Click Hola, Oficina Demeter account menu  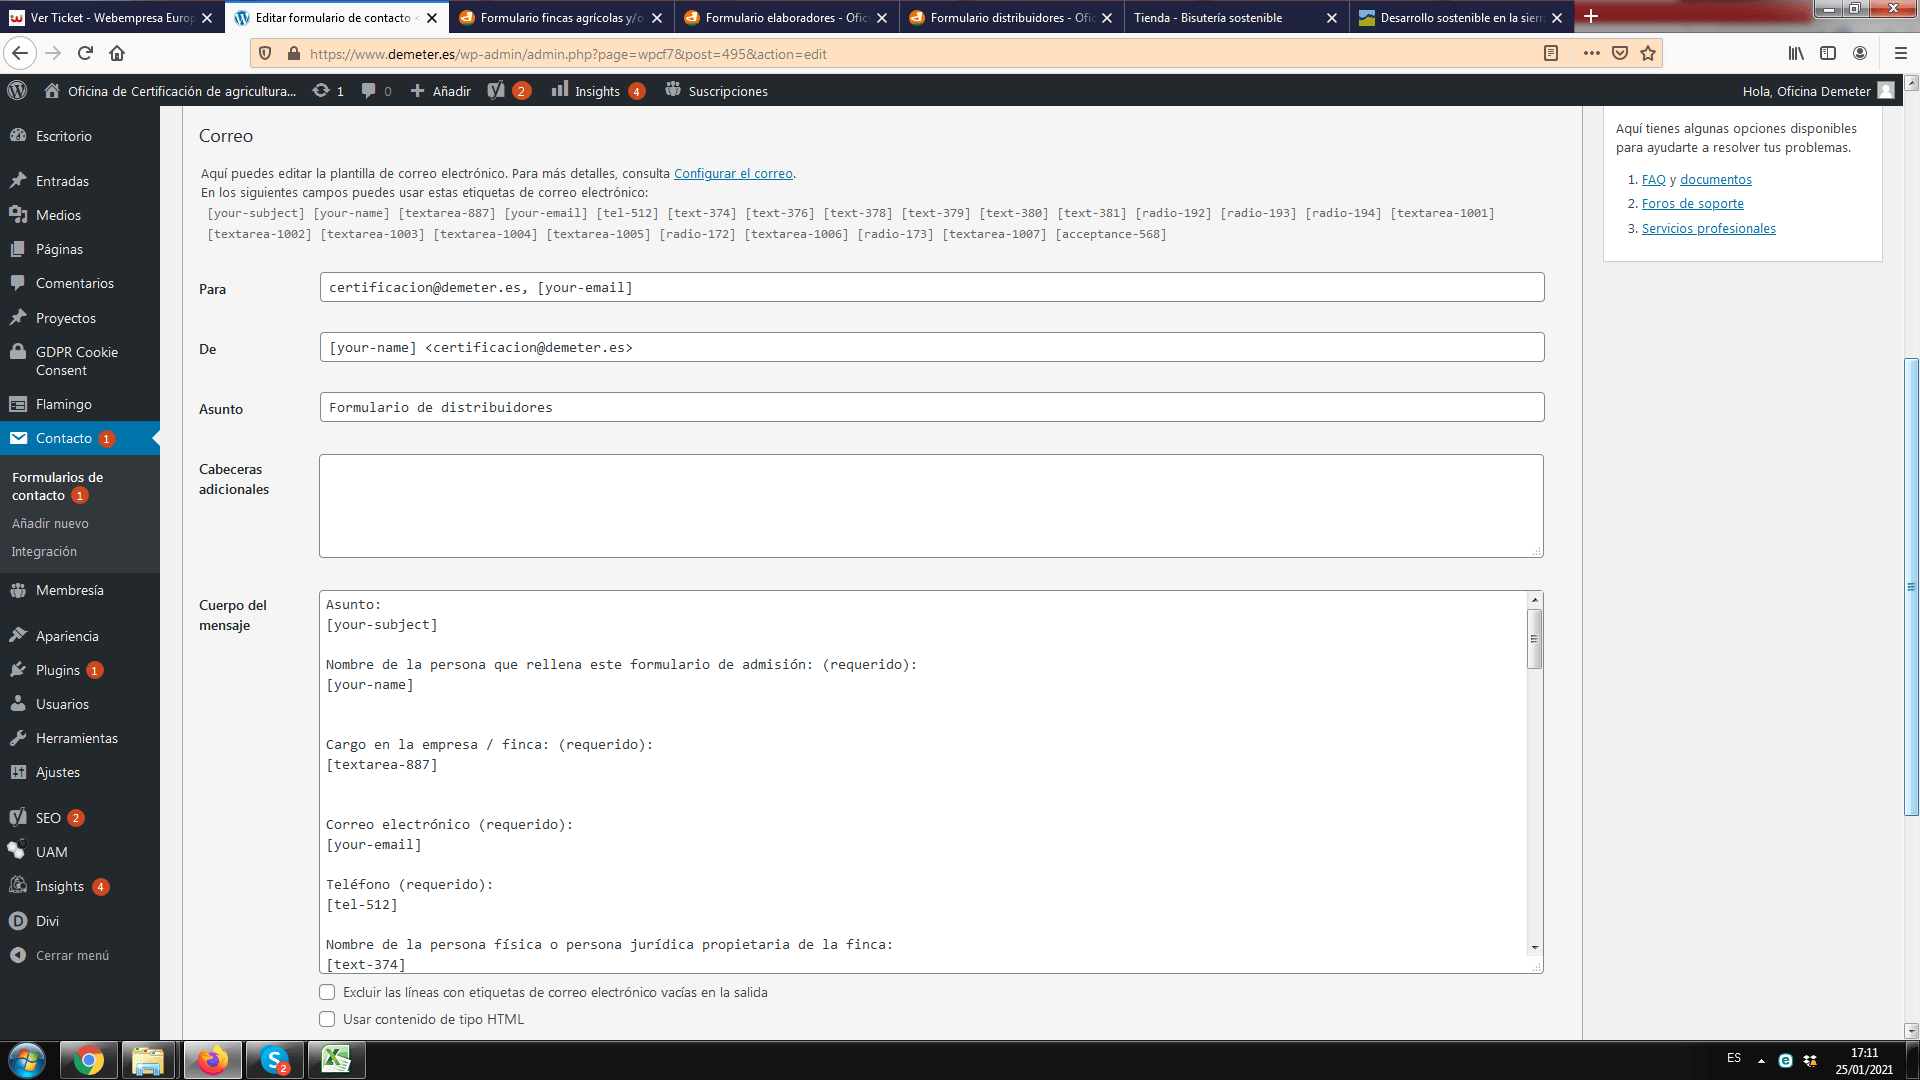pyautogui.click(x=1817, y=91)
